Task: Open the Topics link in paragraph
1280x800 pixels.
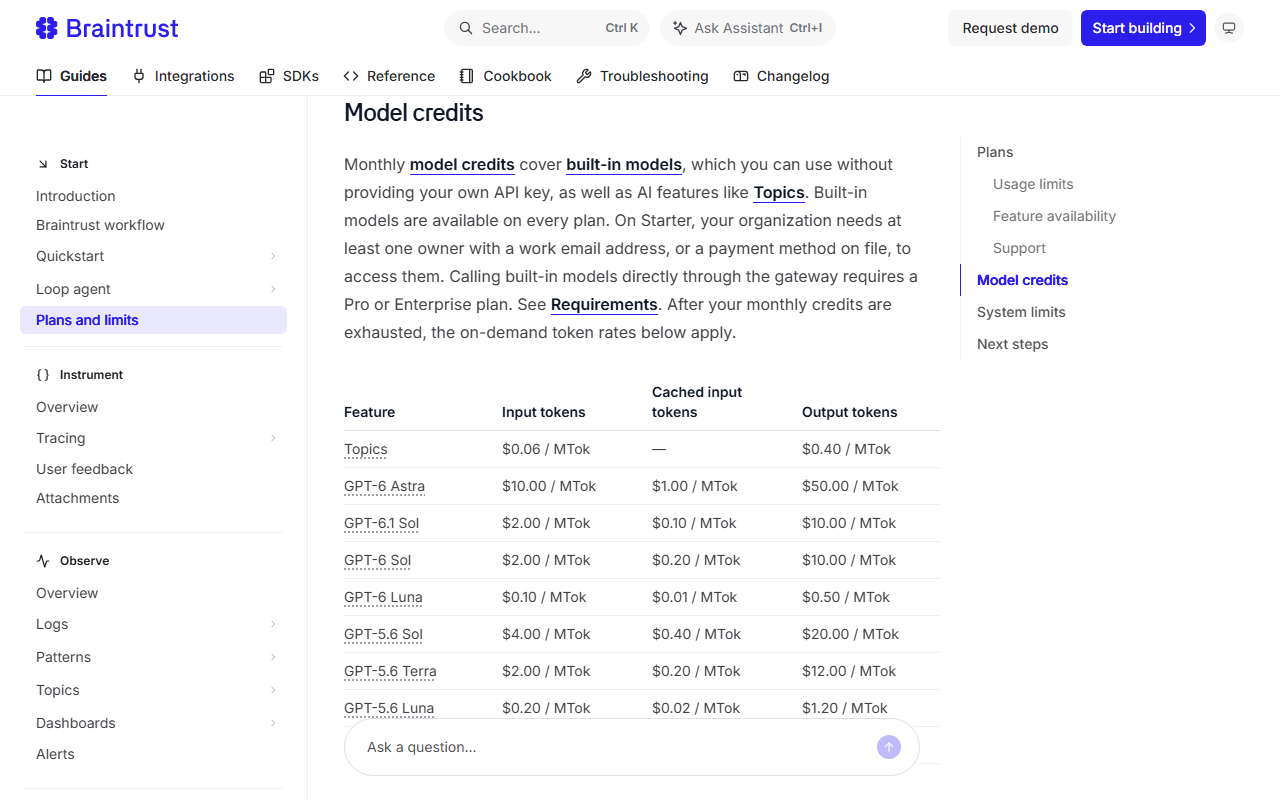Action: point(779,192)
